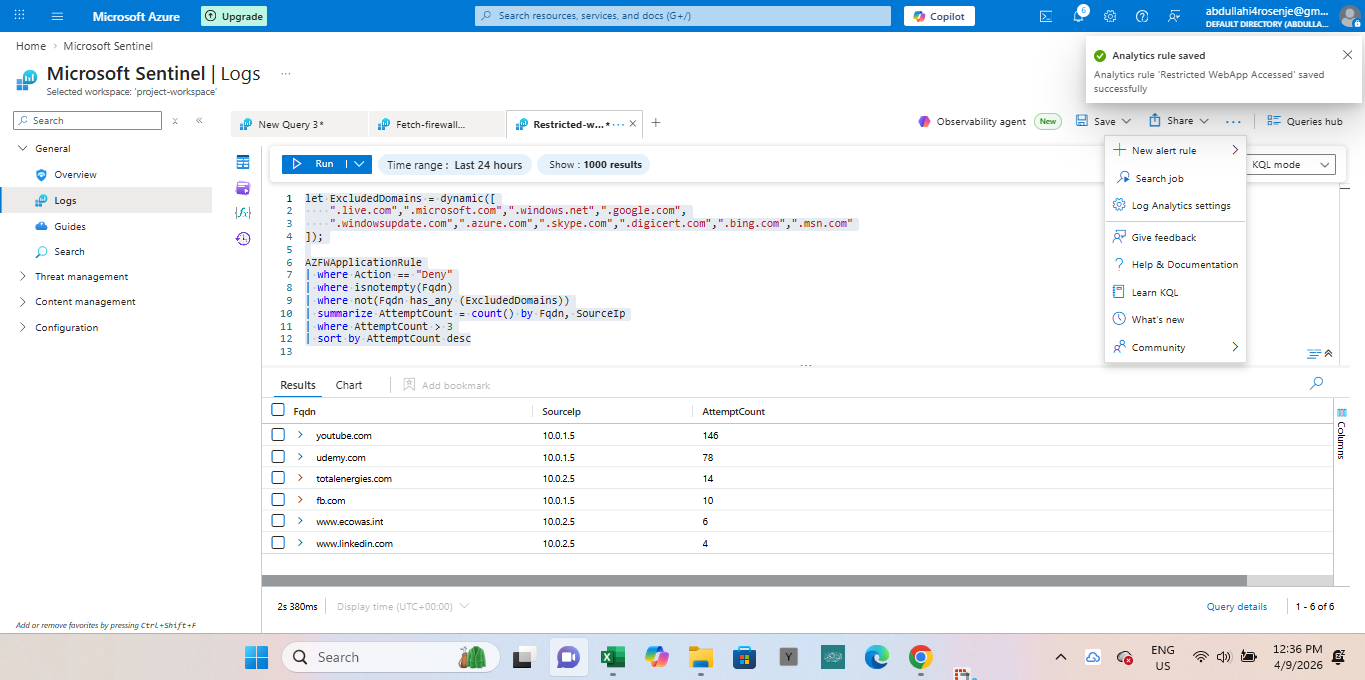Open Azure portal settings gear
This screenshot has width=1365, height=680.
point(1110,16)
